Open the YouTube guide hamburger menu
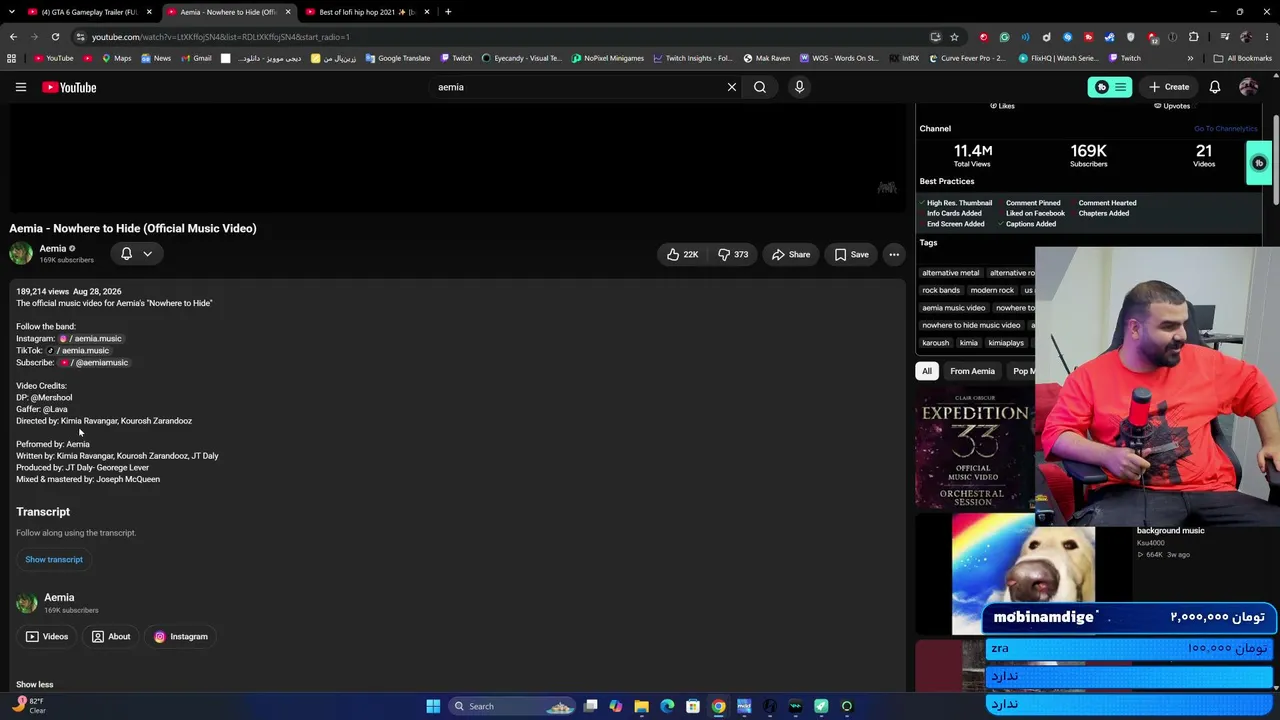The width and height of the screenshot is (1280, 720). click(20, 87)
